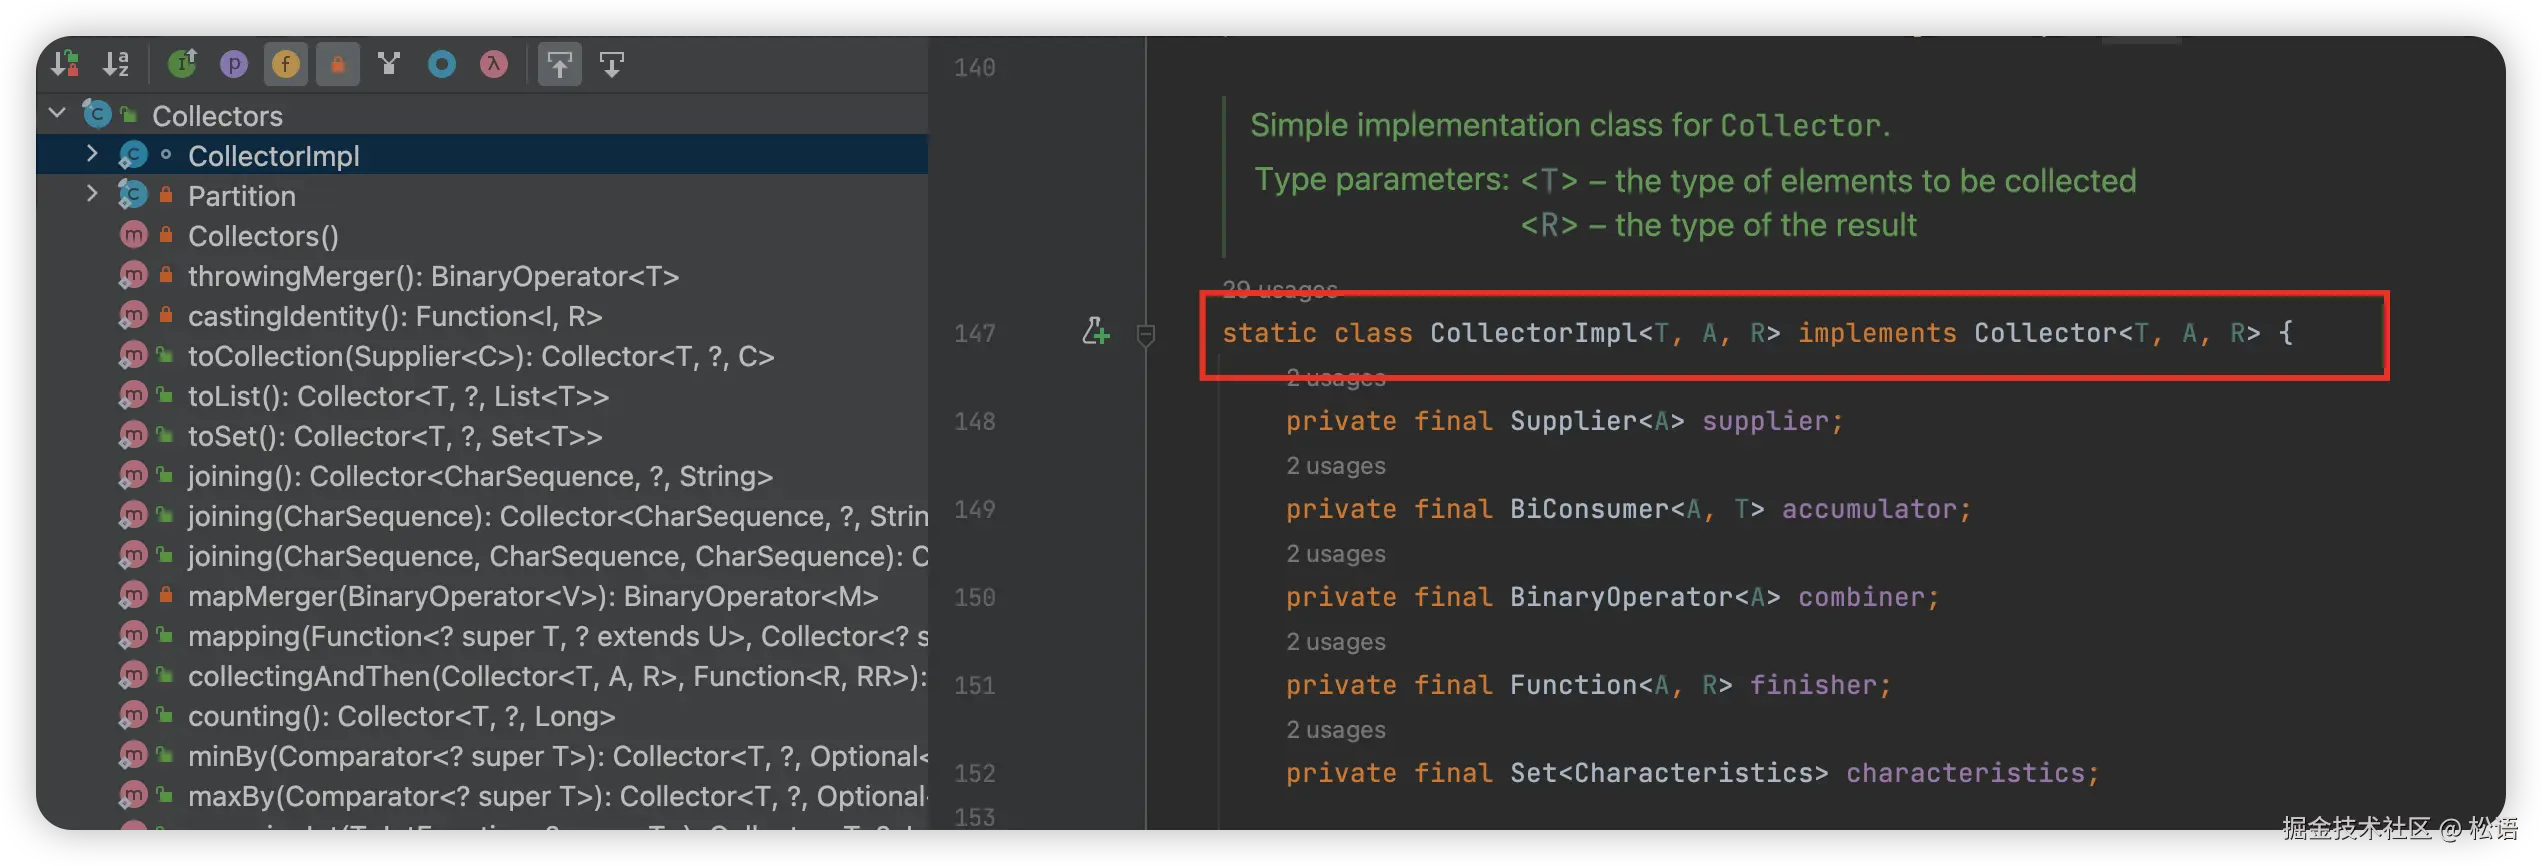Click Group Methods by Defining Type icon
Viewport: 2542px width, 866px height.
pos(389,65)
